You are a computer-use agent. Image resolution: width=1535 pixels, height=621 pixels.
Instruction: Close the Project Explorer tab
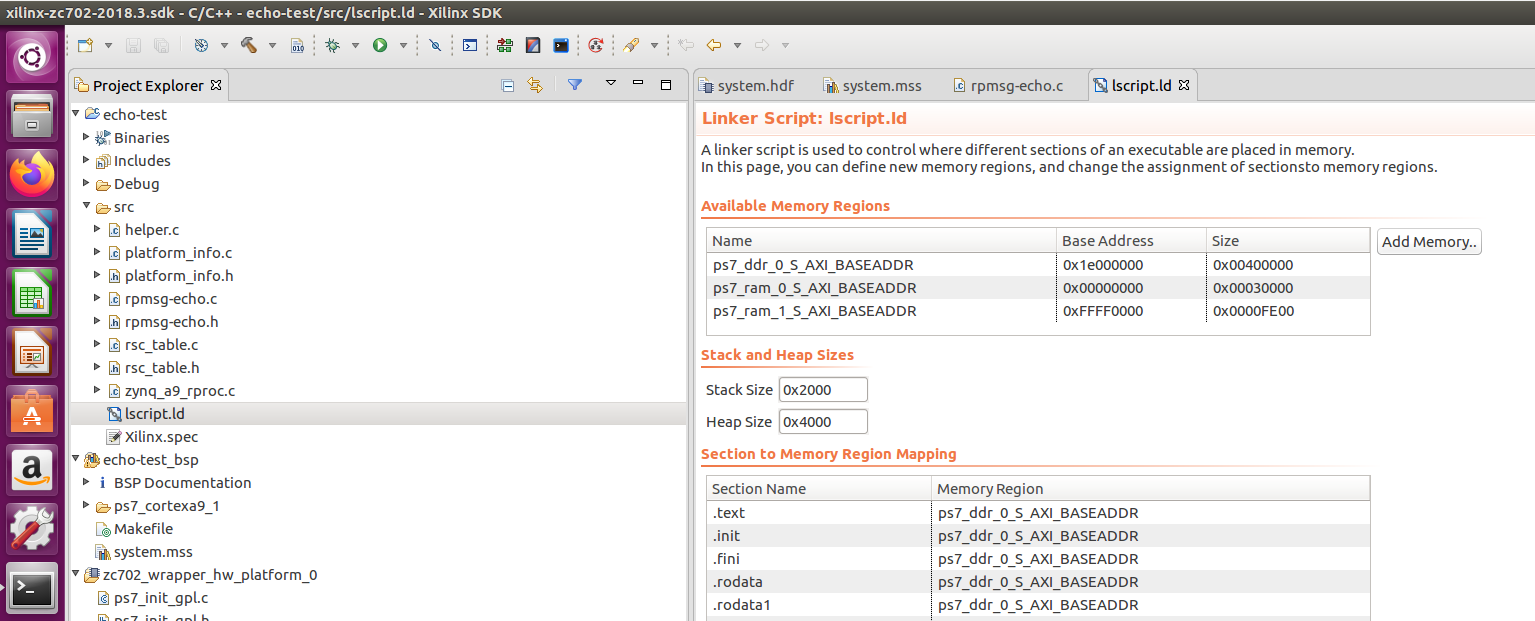click(215, 85)
